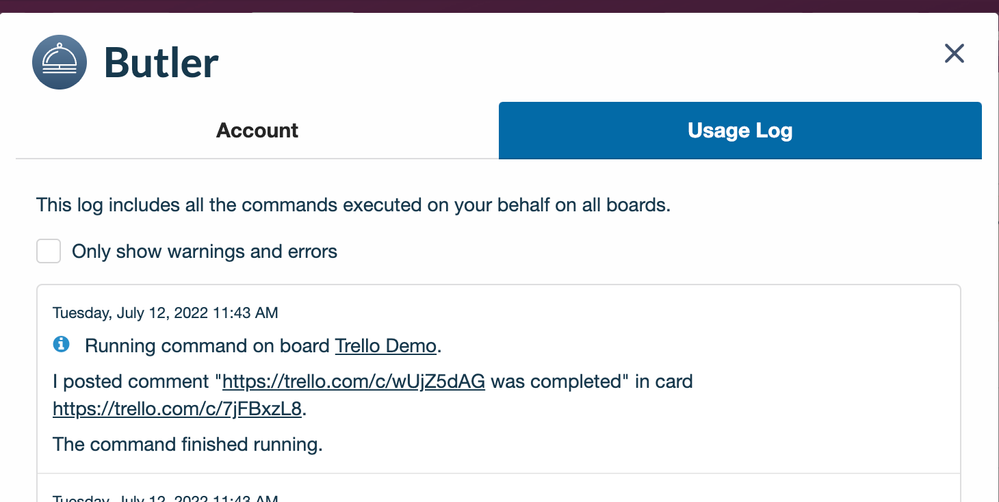
Task: Click the 'Running command on board' text
Action: point(208,346)
